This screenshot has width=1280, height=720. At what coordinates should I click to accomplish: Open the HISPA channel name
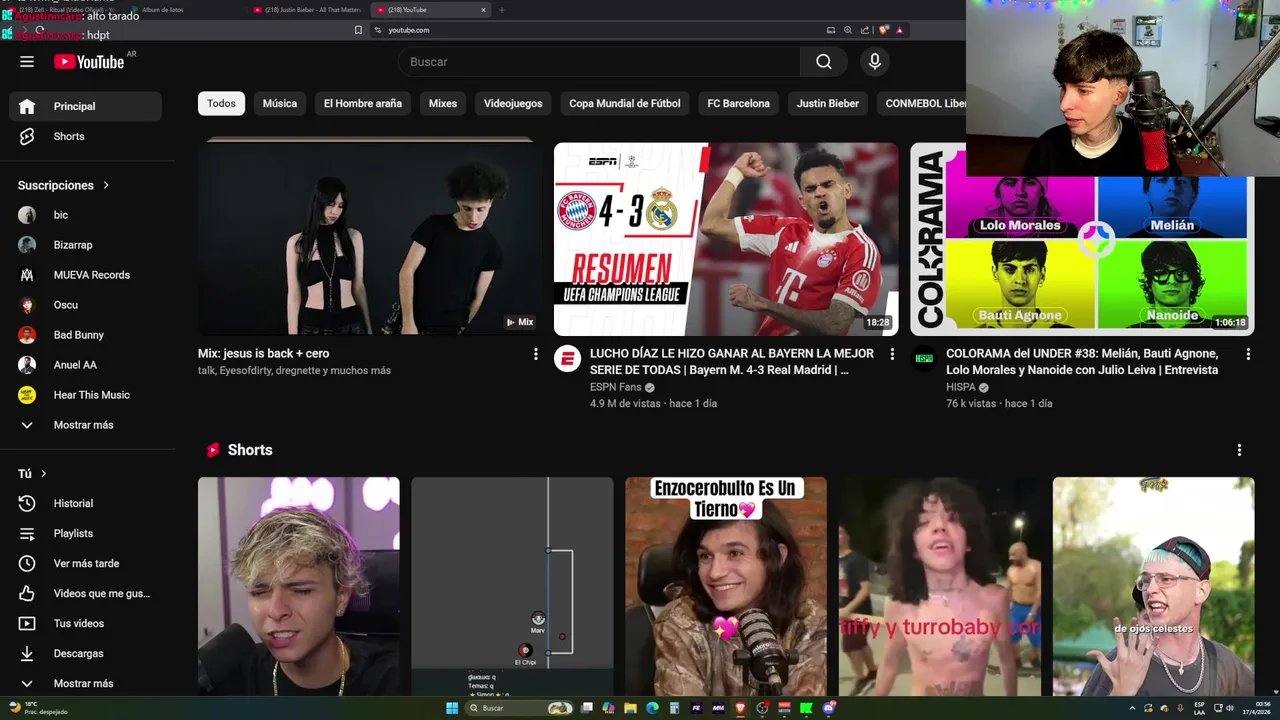click(x=961, y=387)
